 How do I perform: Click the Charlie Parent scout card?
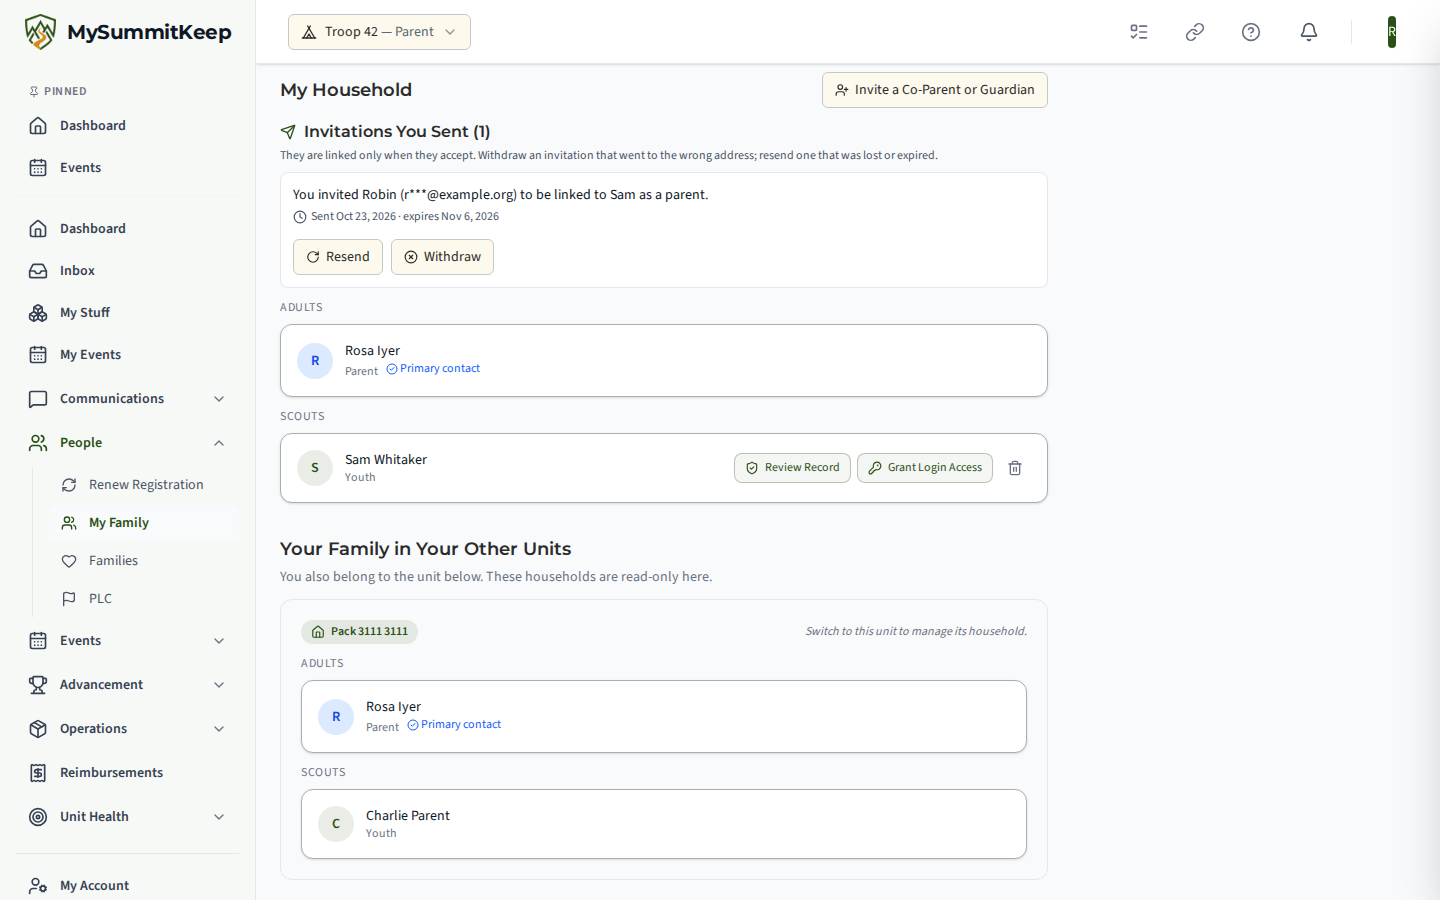664,824
